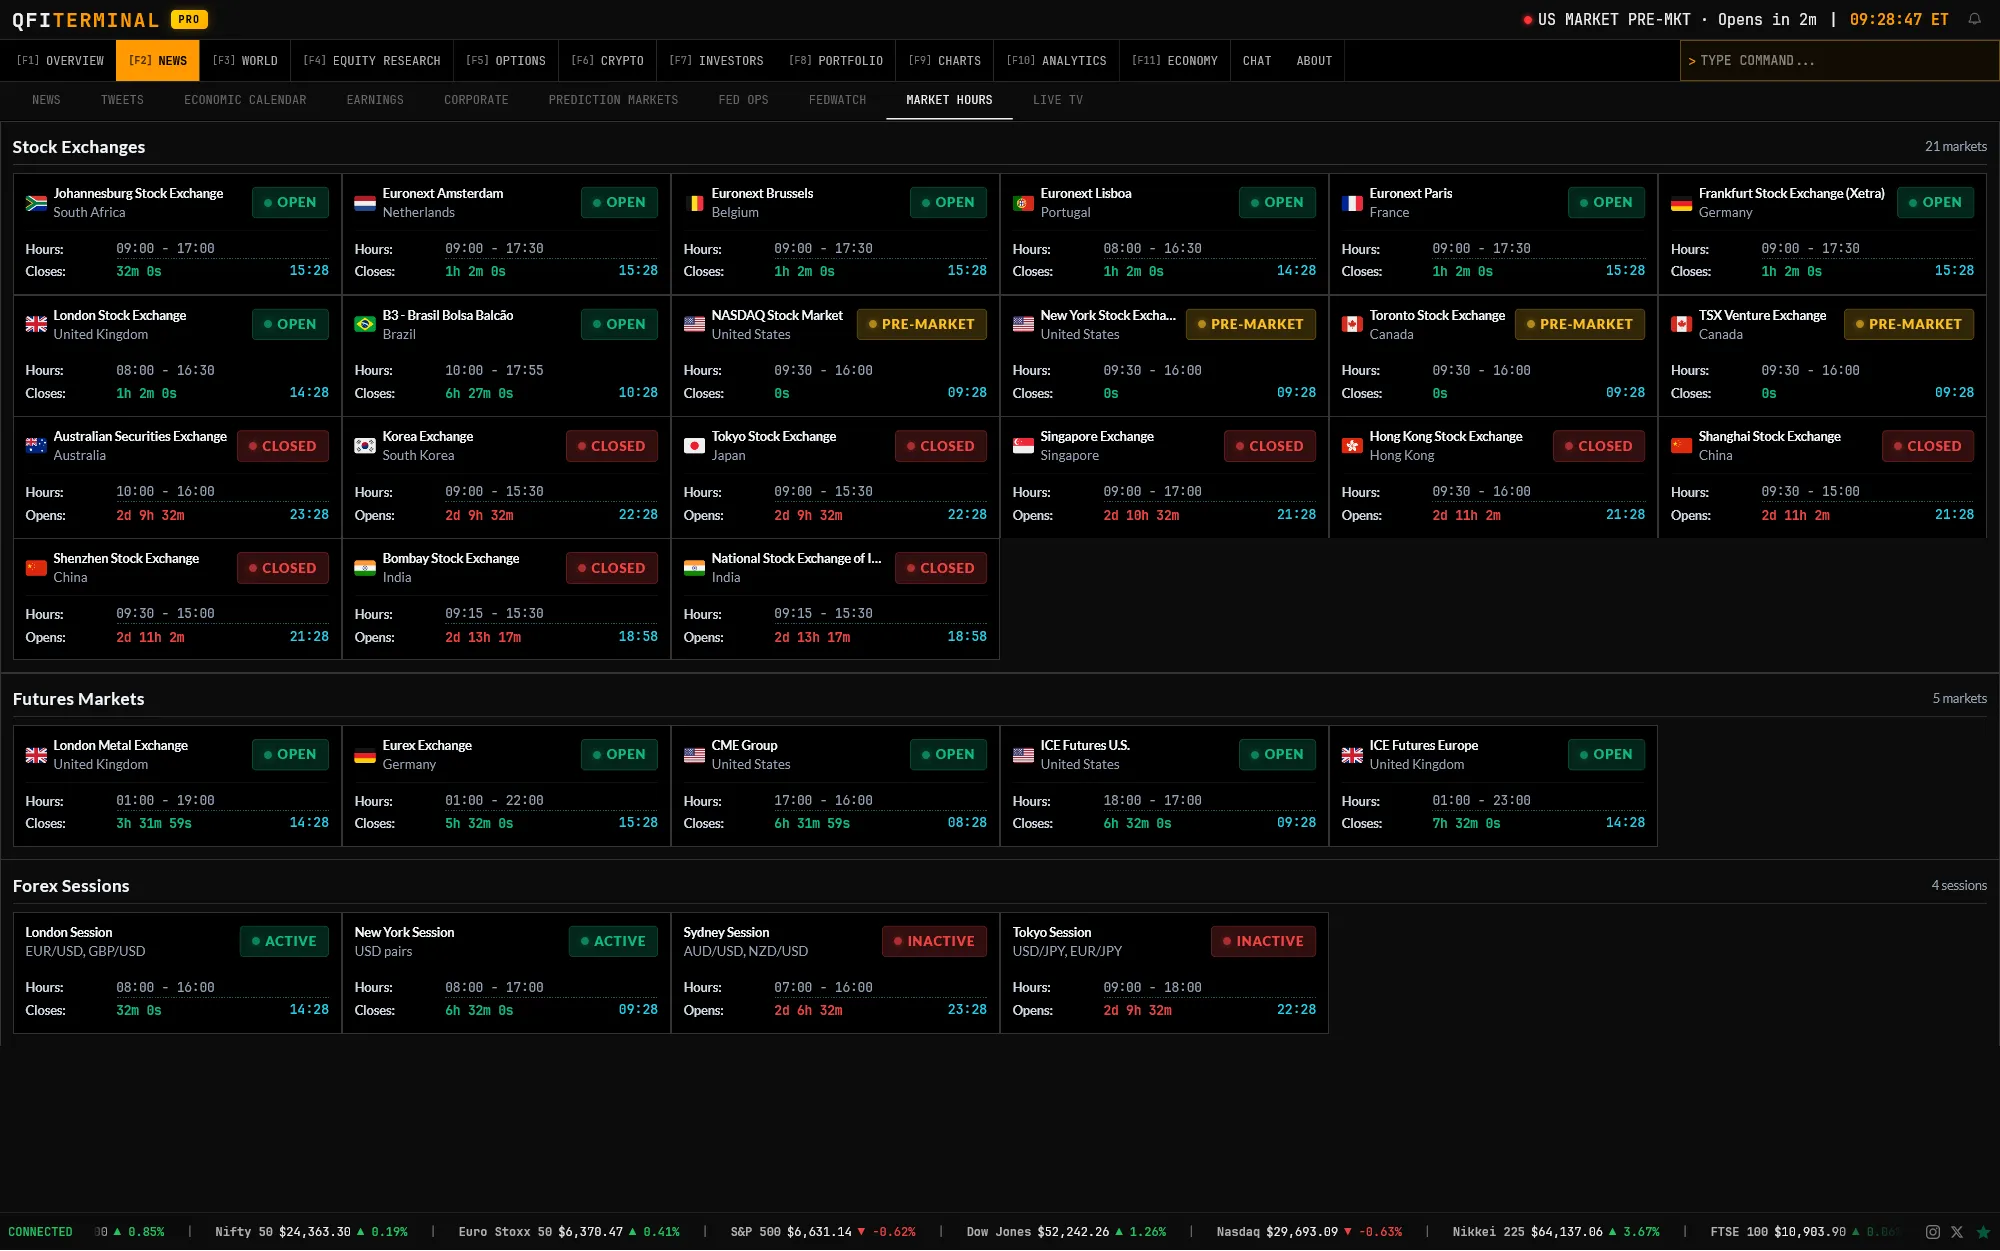The height and width of the screenshot is (1251, 2000).
Task: Click the S&P 500 ticker entry
Action: (823, 1232)
